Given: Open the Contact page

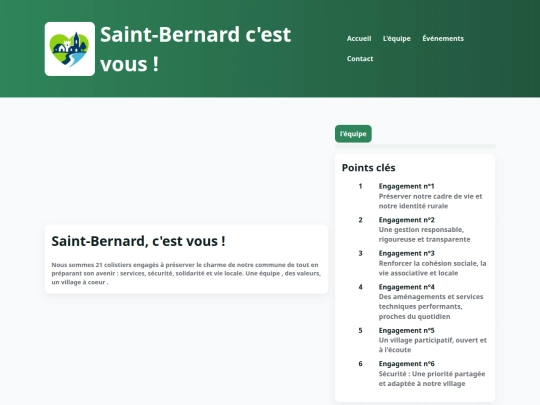Looking at the screenshot, I should coord(360,59).
